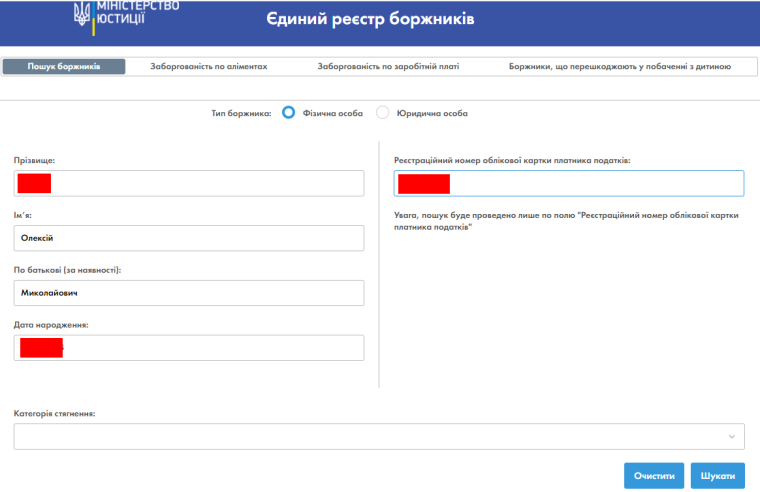The image size is (760, 492).
Task: Switch to Пошук боржників tab
Action: [x=64, y=66]
